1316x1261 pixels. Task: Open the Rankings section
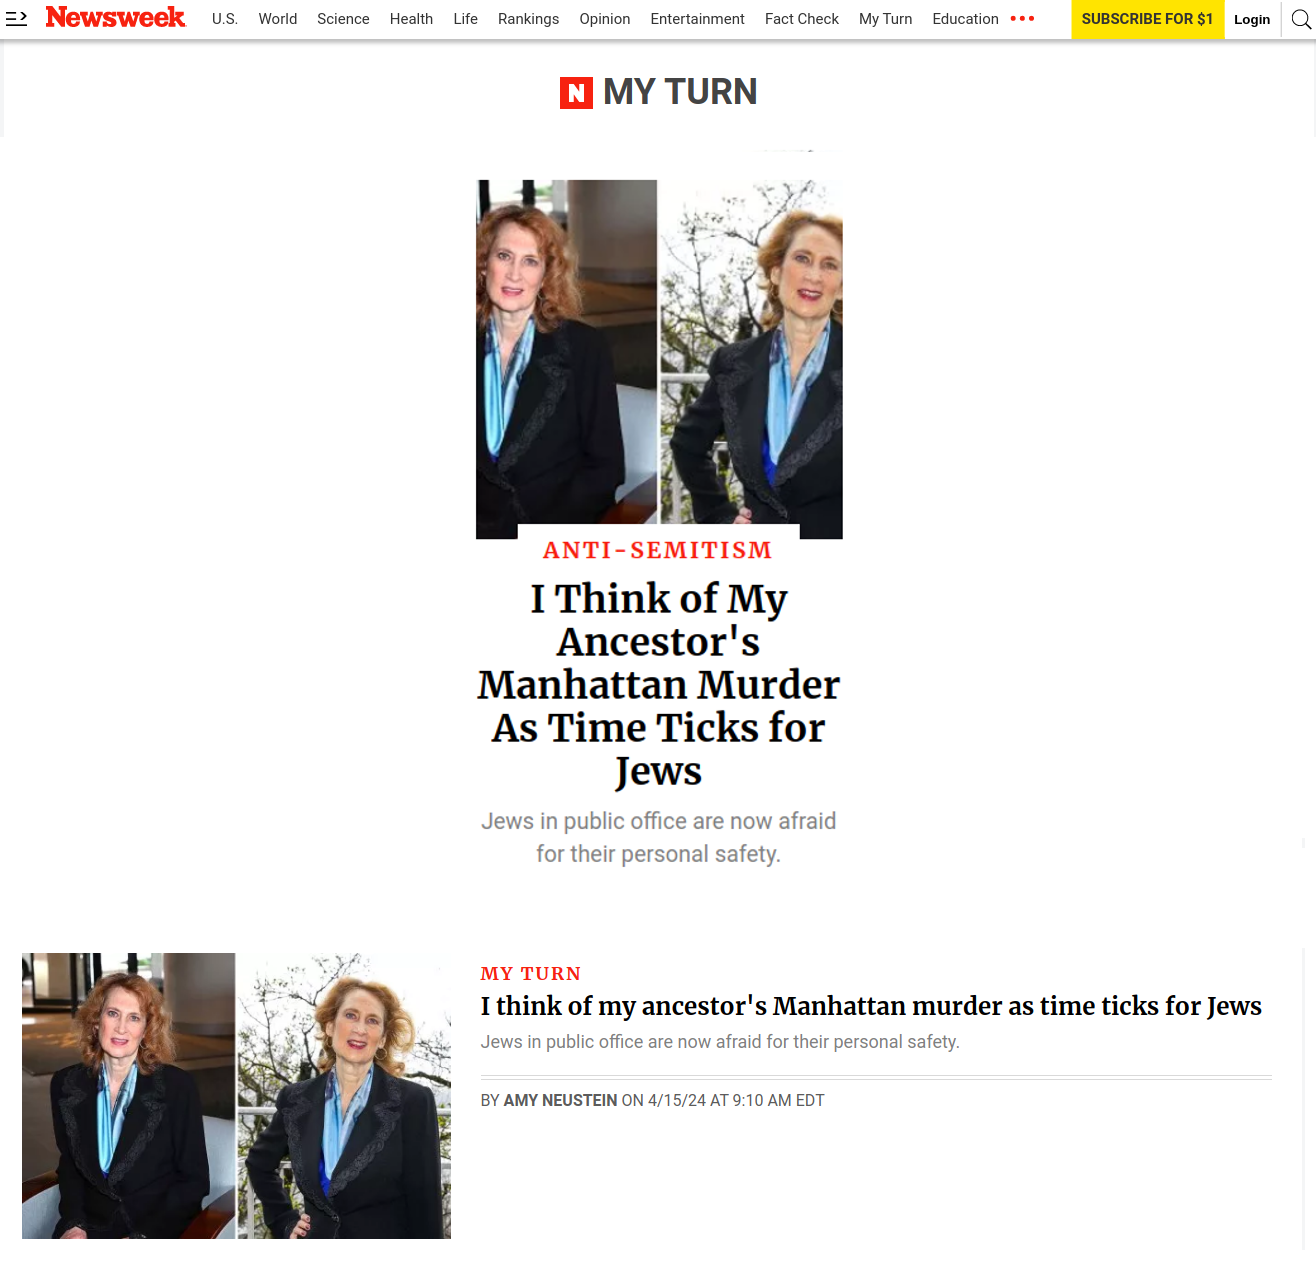point(528,19)
